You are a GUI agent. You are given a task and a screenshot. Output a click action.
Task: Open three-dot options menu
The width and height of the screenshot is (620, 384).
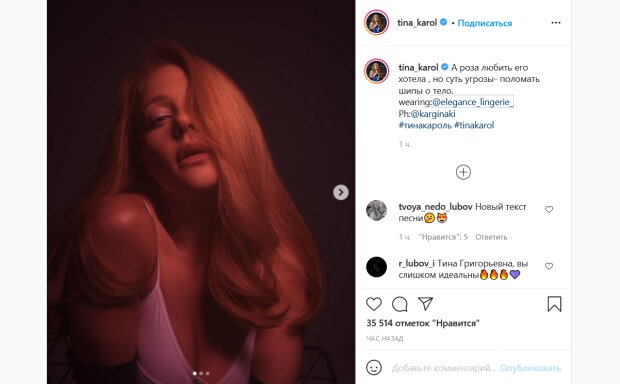[x=556, y=23]
